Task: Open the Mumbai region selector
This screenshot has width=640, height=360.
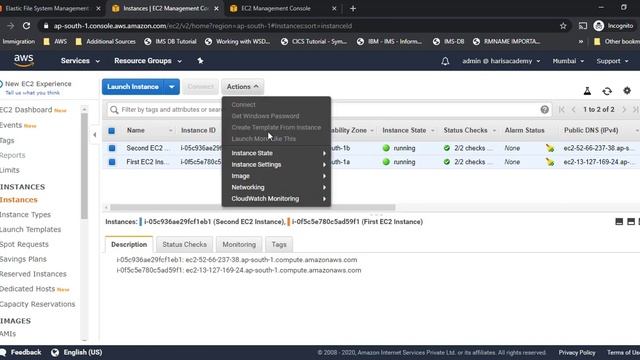Action: click(568, 61)
